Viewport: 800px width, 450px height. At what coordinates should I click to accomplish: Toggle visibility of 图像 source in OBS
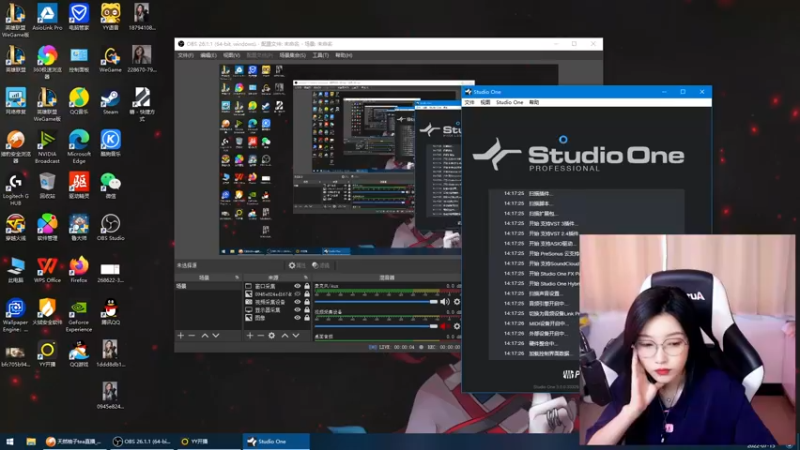(x=297, y=318)
